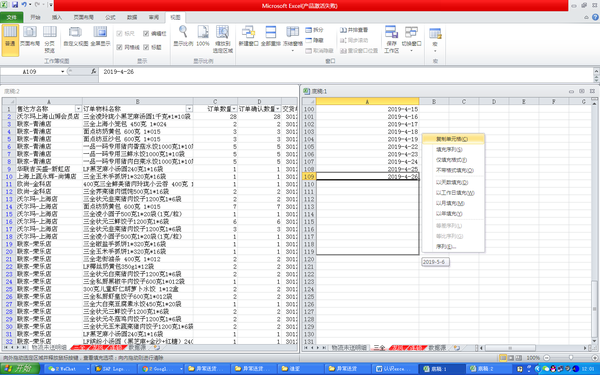Click View Side by Side (并排查看)

(354, 30)
